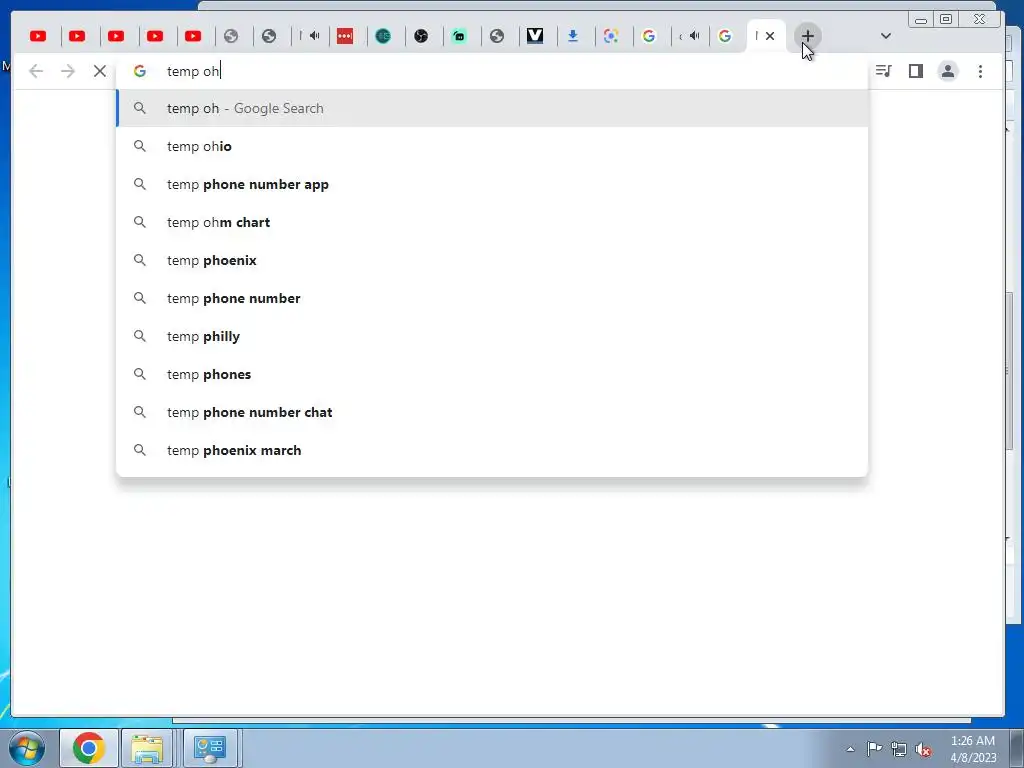Viewport: 1024px width, 768px height.
Task: Choose the 'temp ohio' suggestion
Action: tap(492, 146)
